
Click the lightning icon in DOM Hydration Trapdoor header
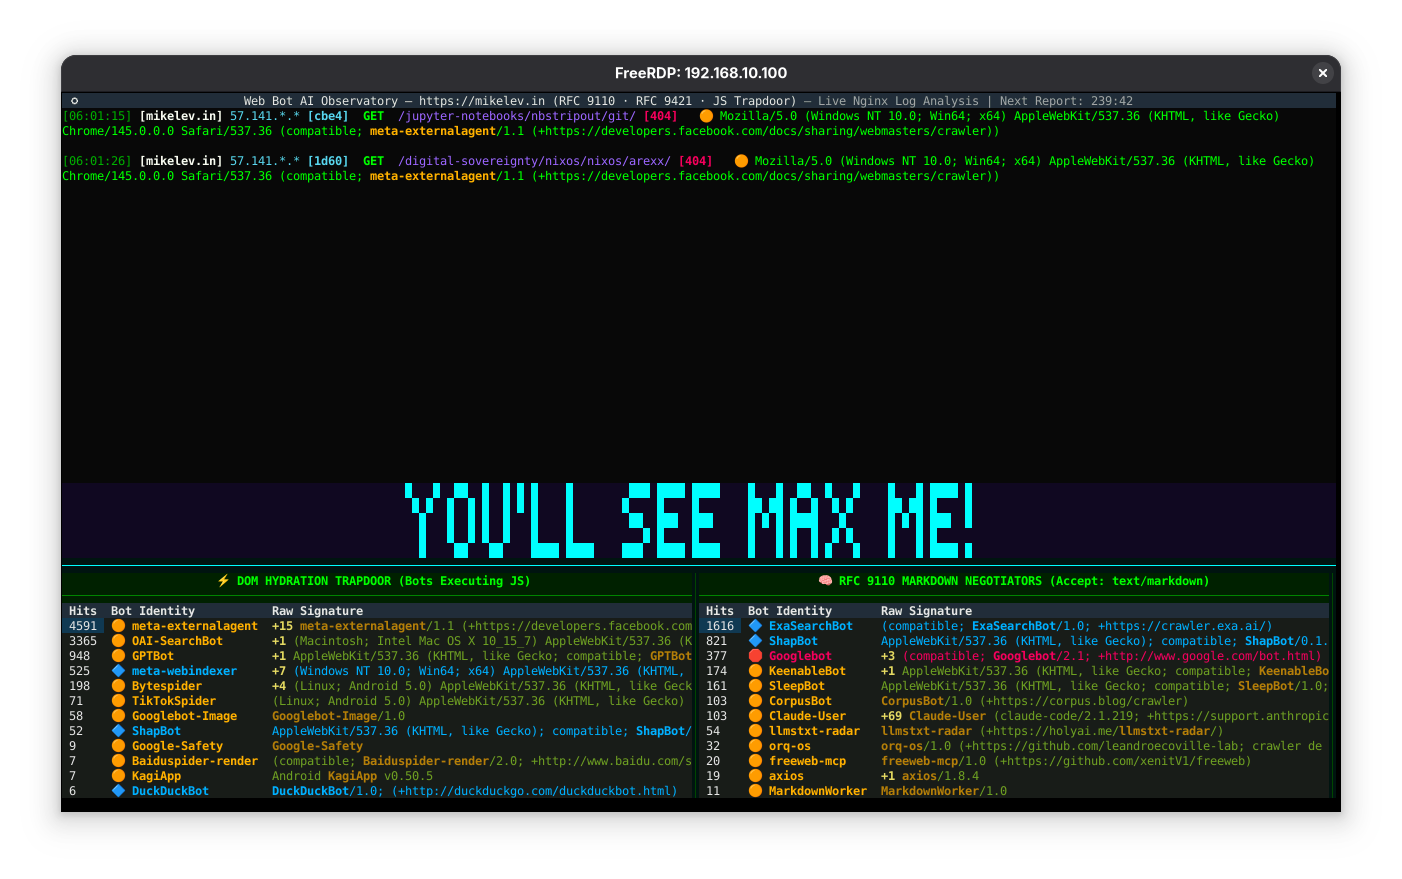point(223,581)
